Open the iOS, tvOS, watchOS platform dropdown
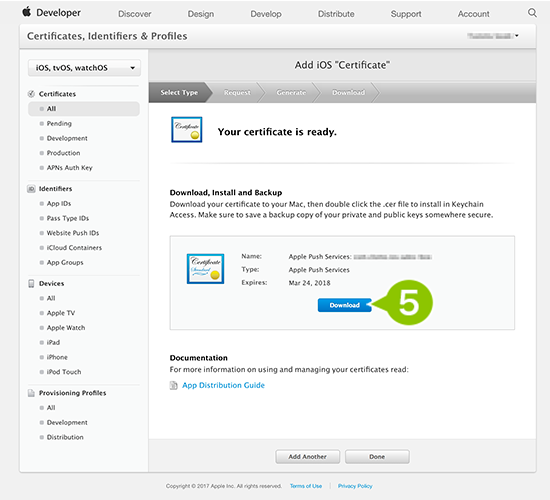This screenshot has width=550, height=500. coord(84,68)
